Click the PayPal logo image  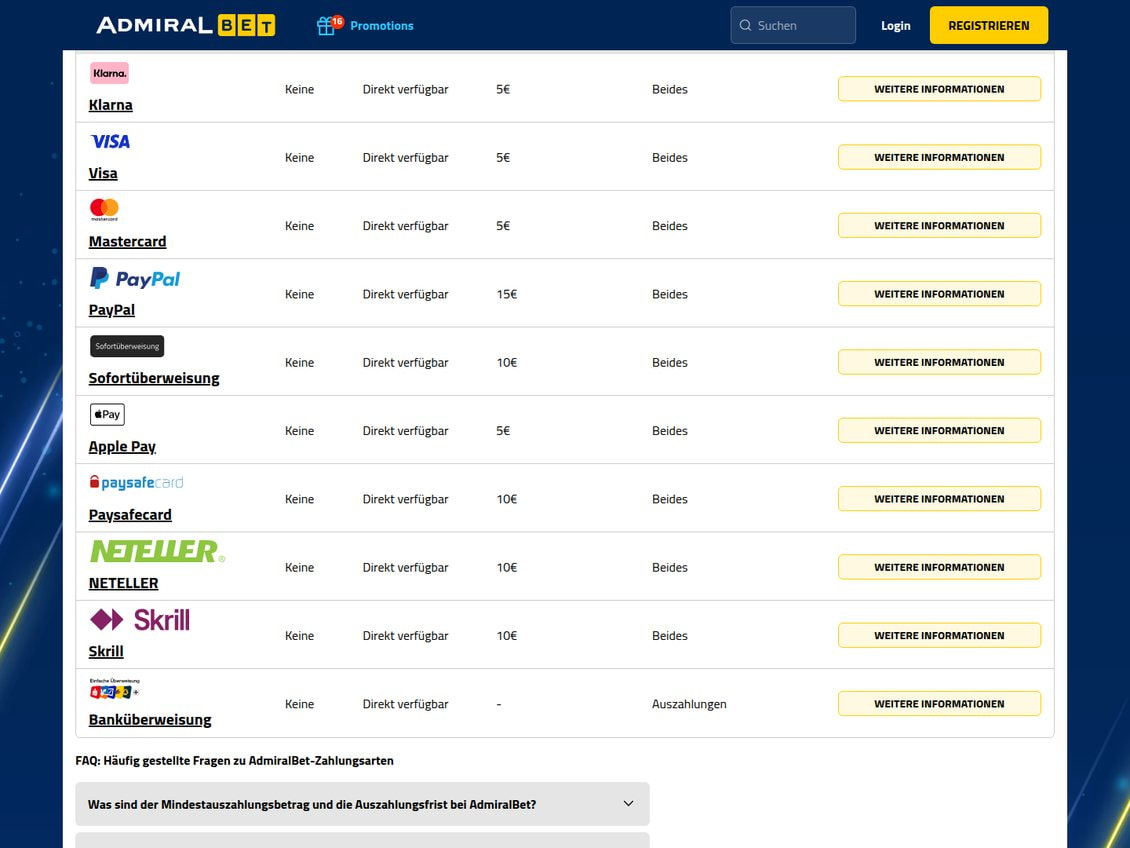tap(135, 278)
